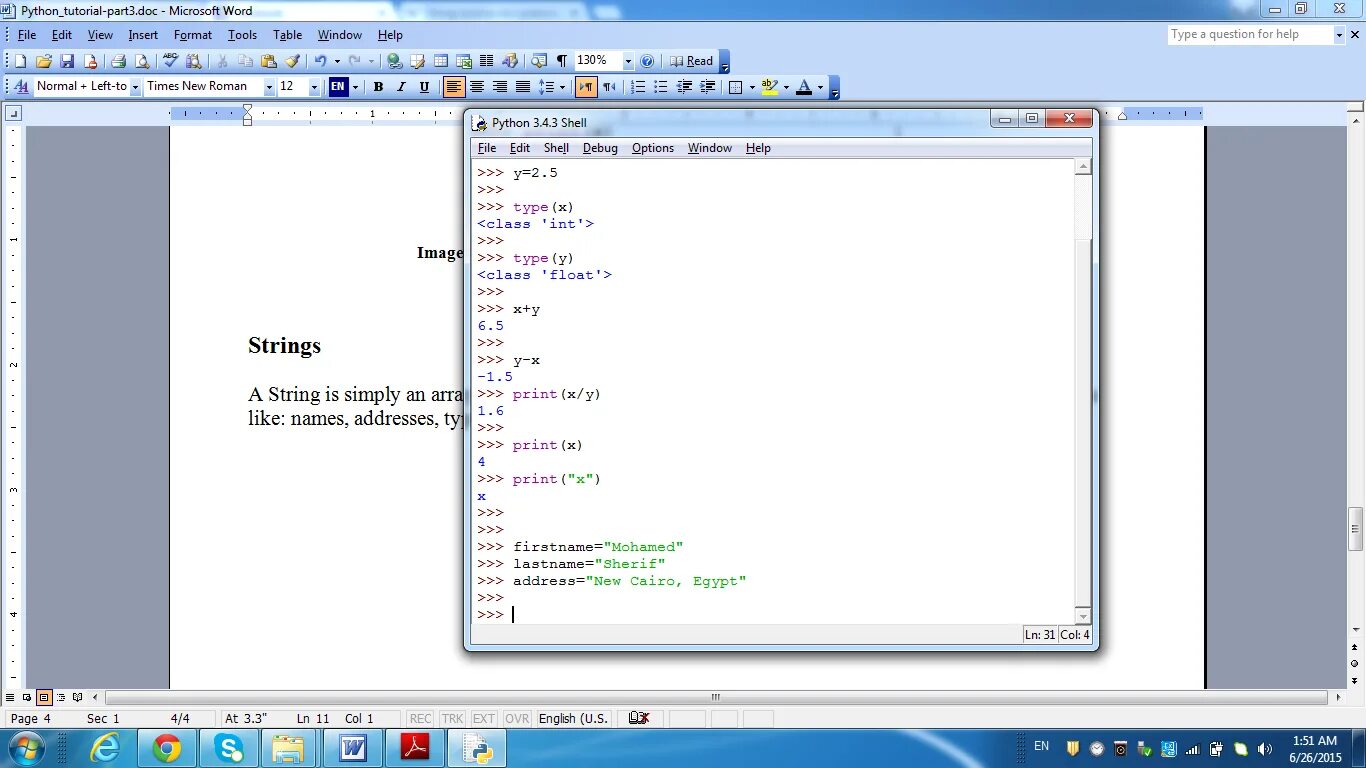Toggle italic formatting

click(x=401, y=87)
